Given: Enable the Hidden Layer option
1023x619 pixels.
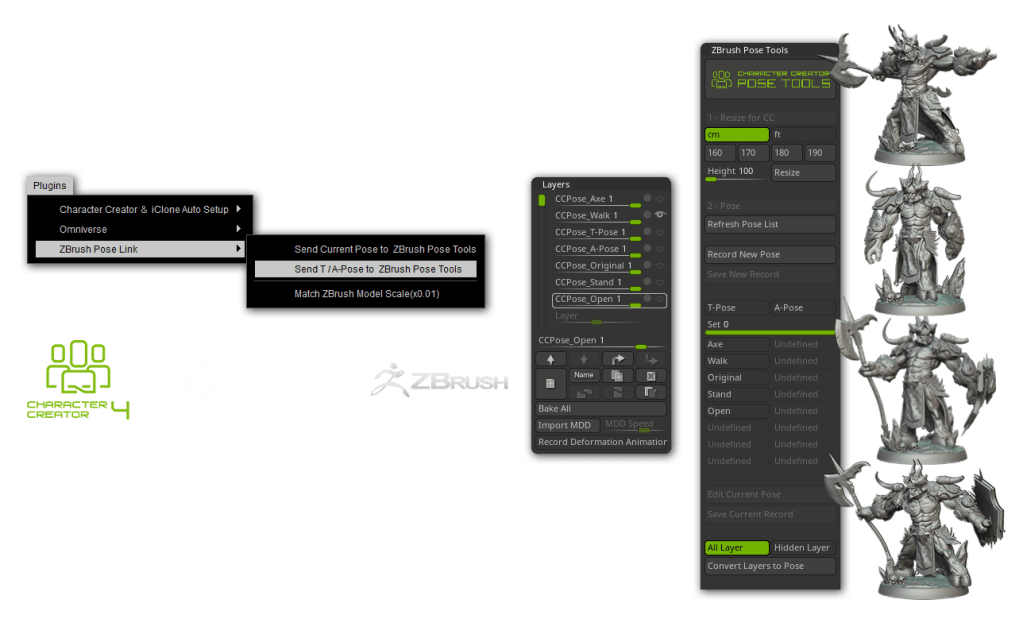Looking at the screenshot, I should coord(803,548).
